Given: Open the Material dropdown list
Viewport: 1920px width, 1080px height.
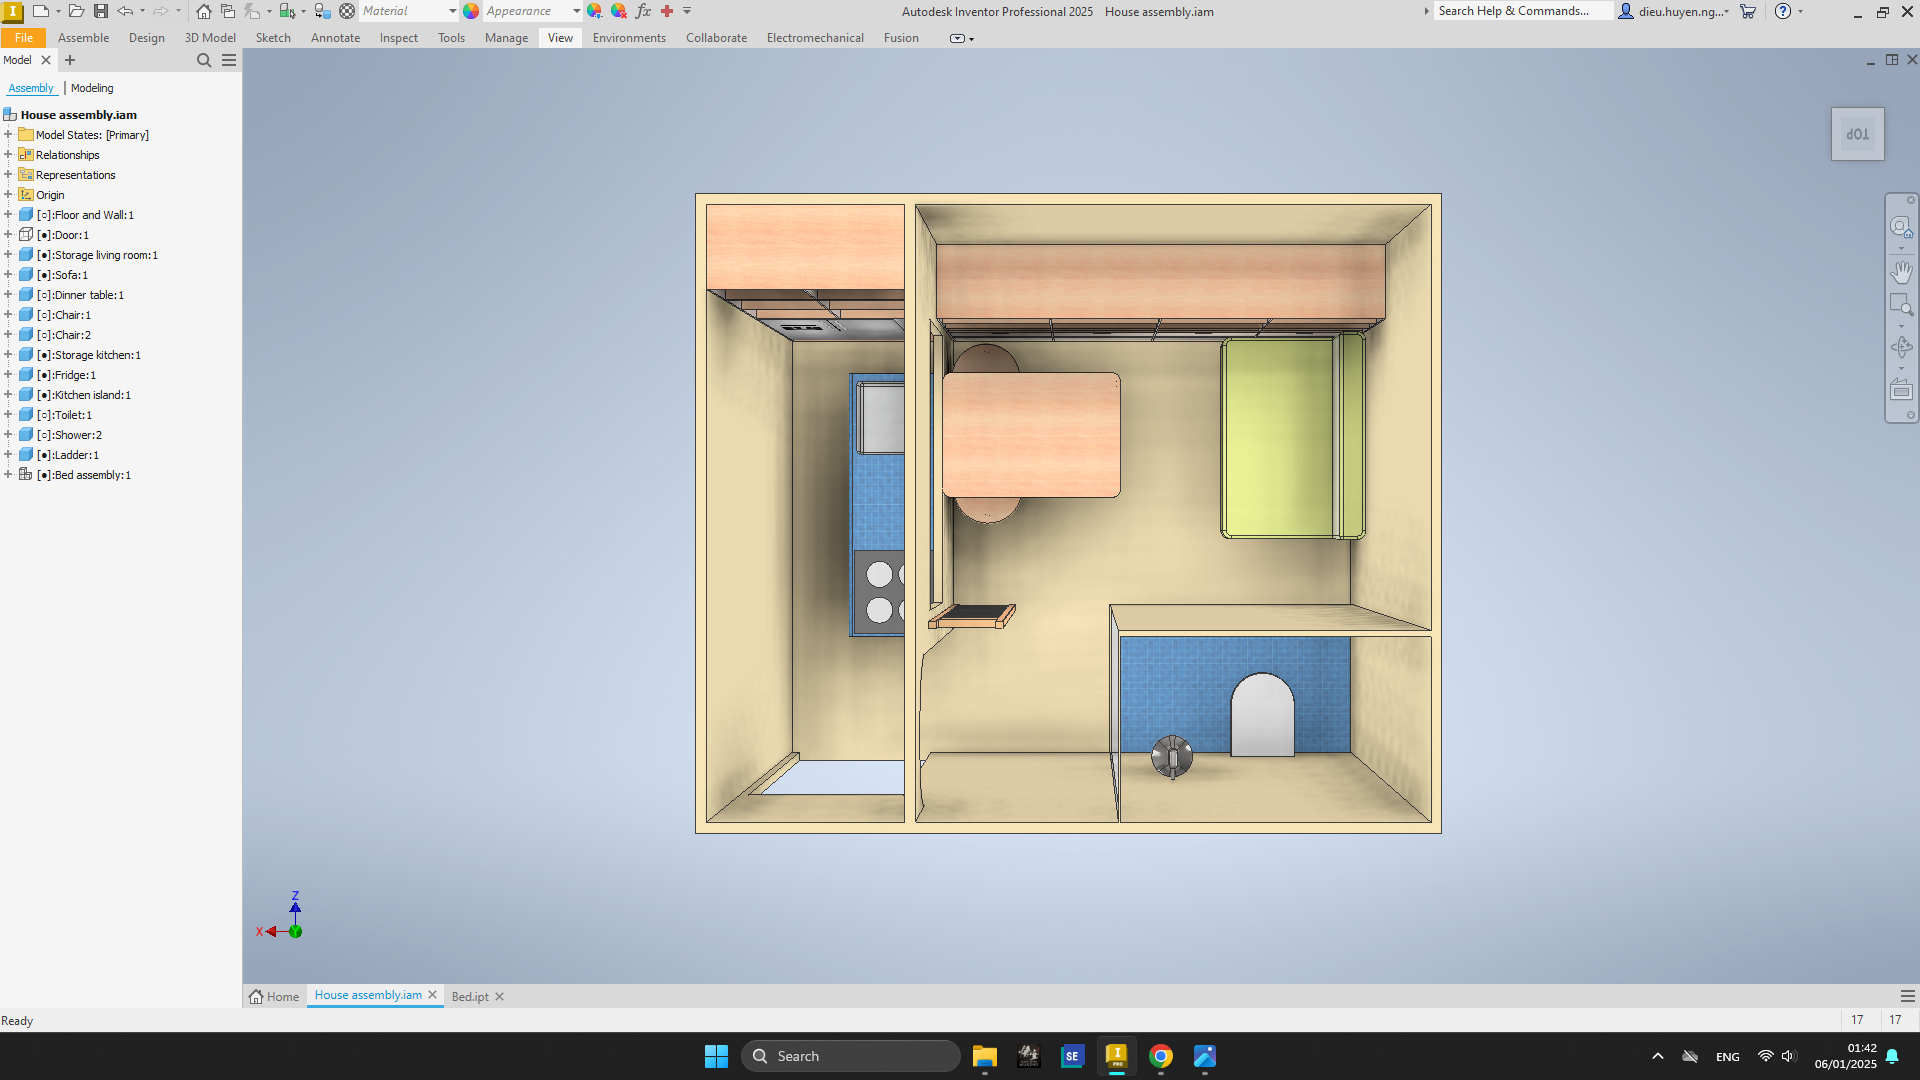Looking at the screenshot, I should (x=452, y=11).
